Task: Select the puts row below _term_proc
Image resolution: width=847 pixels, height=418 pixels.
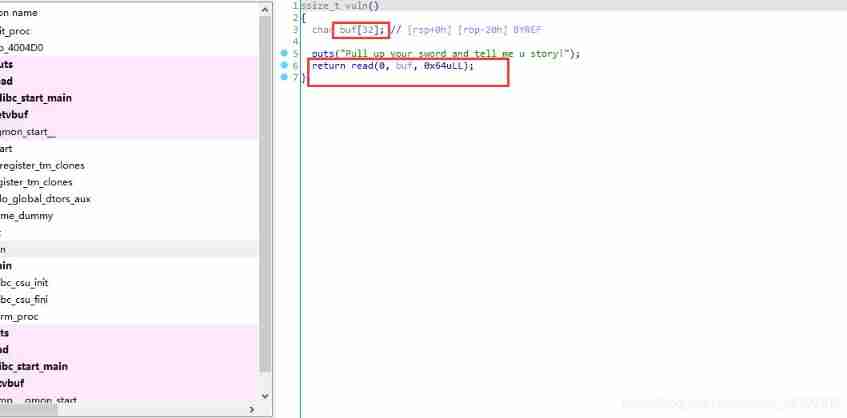Action: pos(129,333)
